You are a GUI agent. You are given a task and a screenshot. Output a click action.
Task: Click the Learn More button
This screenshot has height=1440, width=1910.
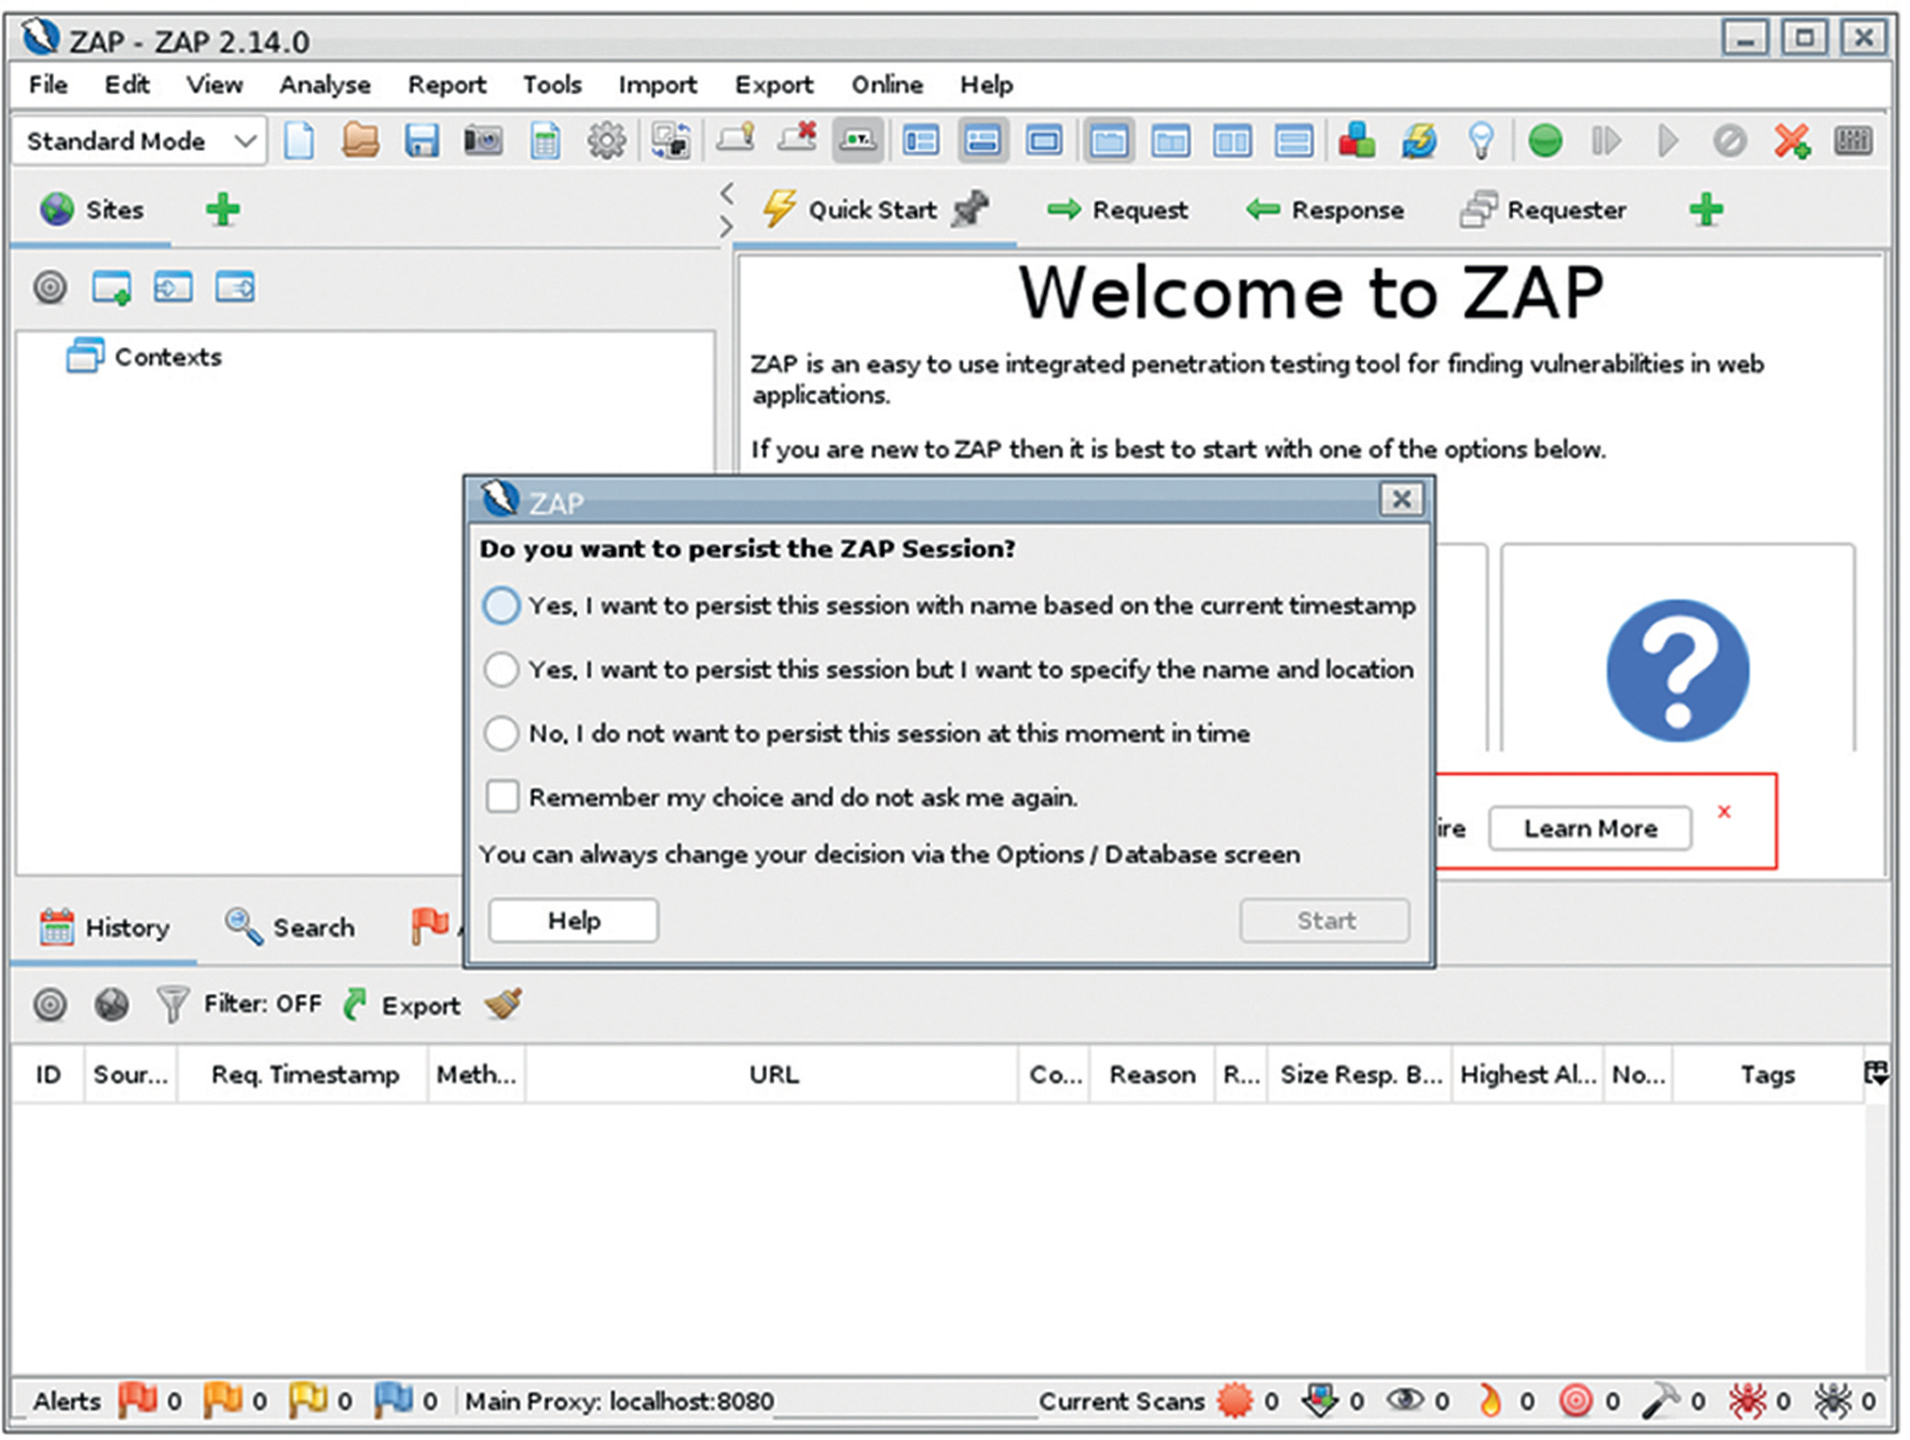(1590, 828)
